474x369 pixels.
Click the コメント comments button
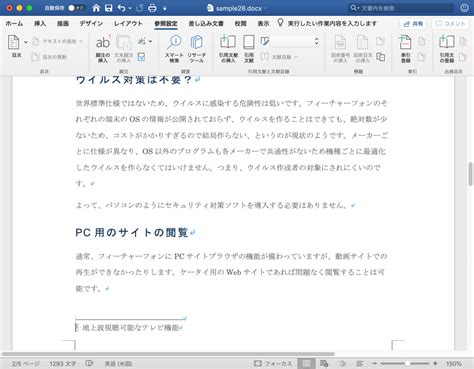(x=450, y=24)
